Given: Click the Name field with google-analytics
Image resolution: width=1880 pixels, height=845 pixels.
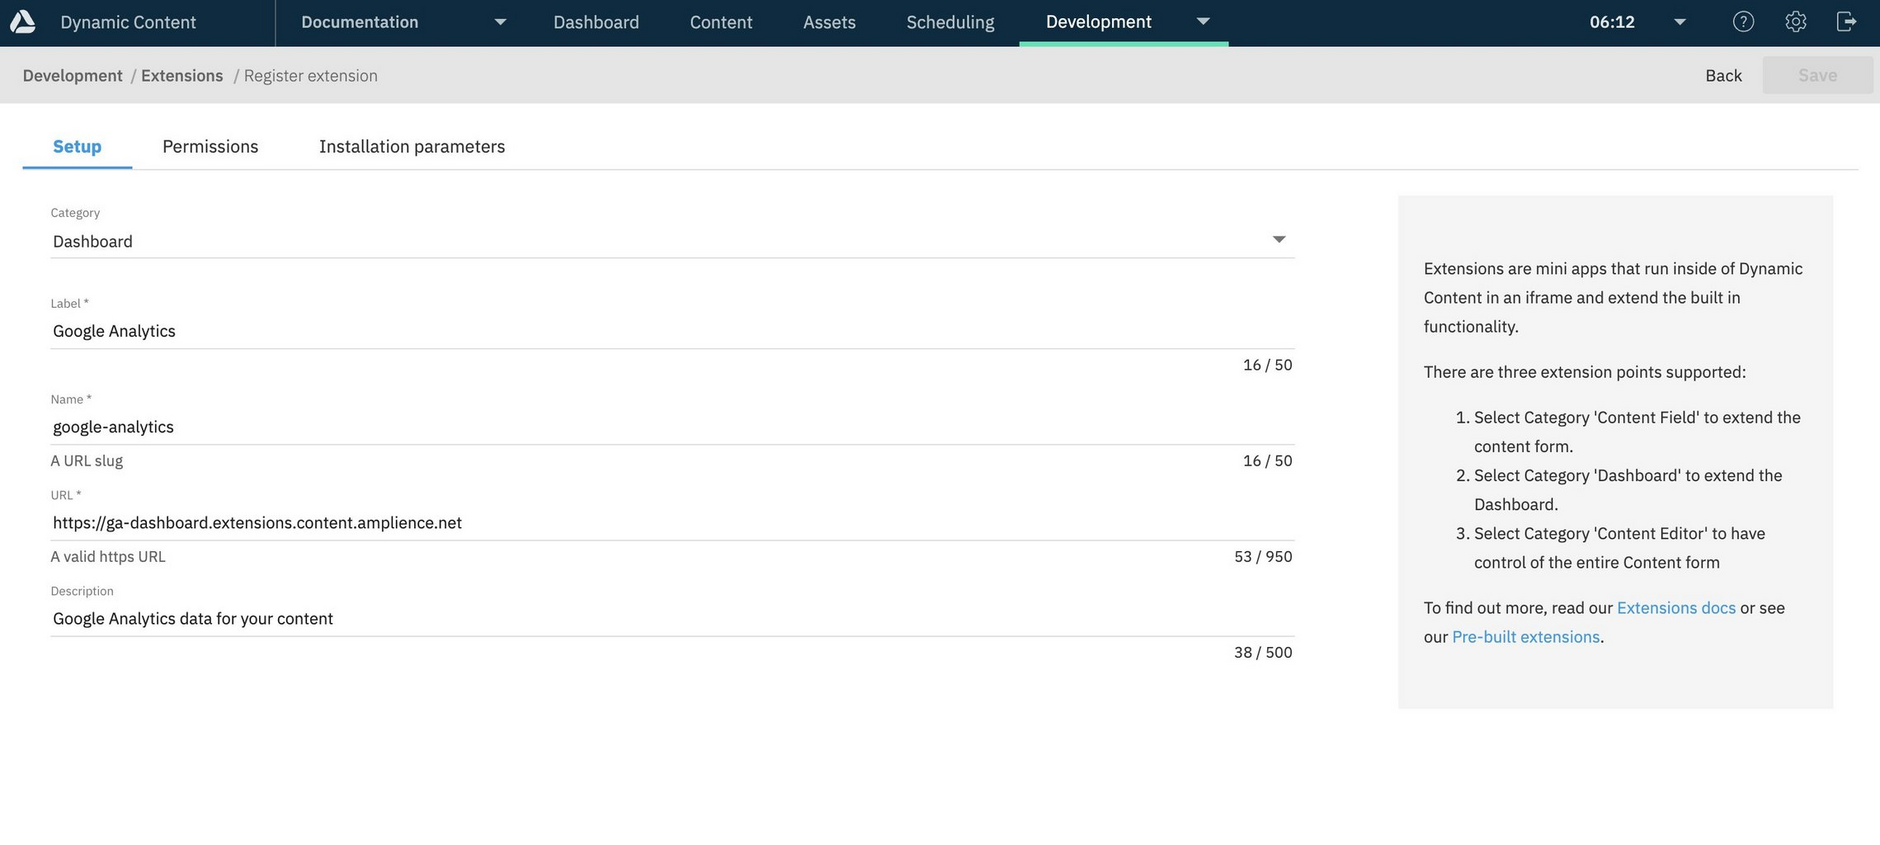Looking at the screenshot, I should [x=672, y=427].
